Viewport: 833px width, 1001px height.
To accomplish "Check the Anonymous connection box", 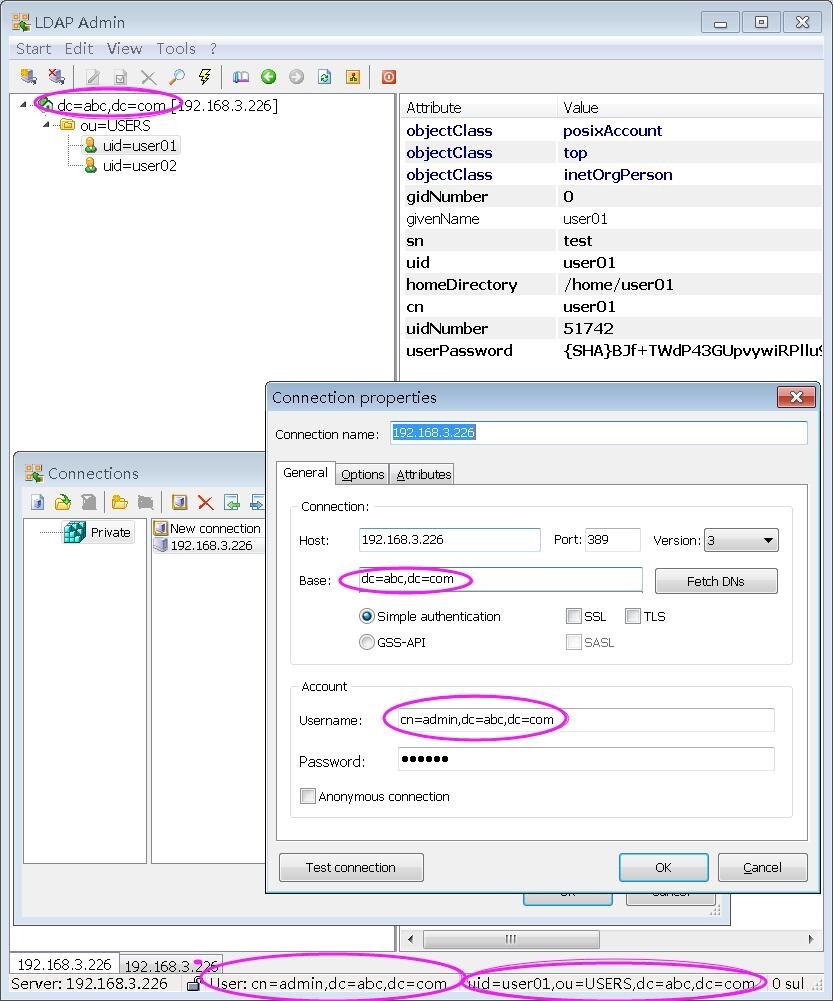I will coord(308,796).
